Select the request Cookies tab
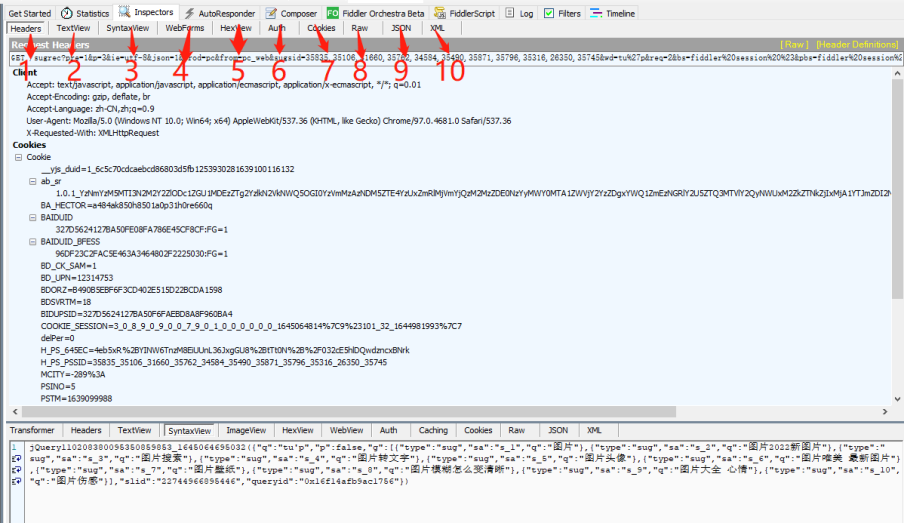Image resolution: width=904 pixels, height=523 pixels. (x=321, y=28)
